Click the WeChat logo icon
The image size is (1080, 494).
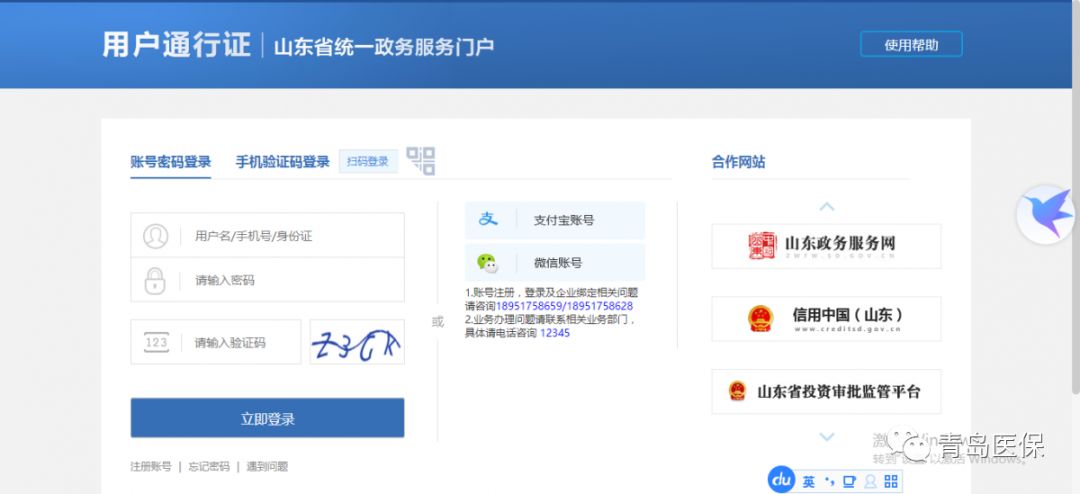point(487,263)
